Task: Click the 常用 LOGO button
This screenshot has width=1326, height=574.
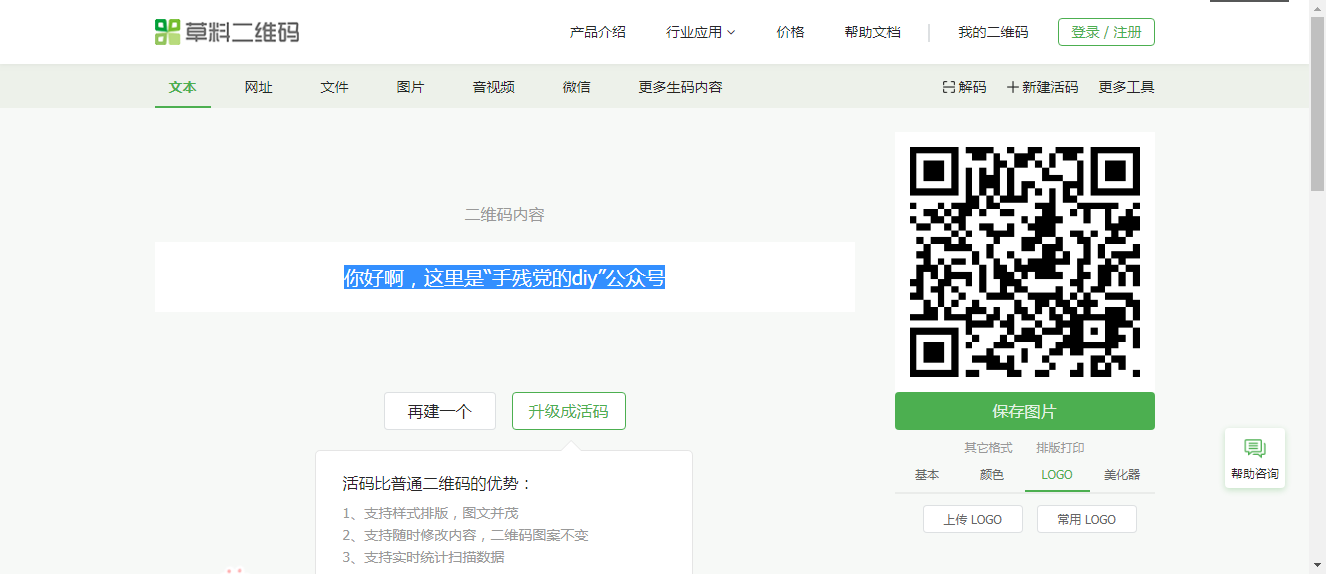Action: tap(1087, 519)
